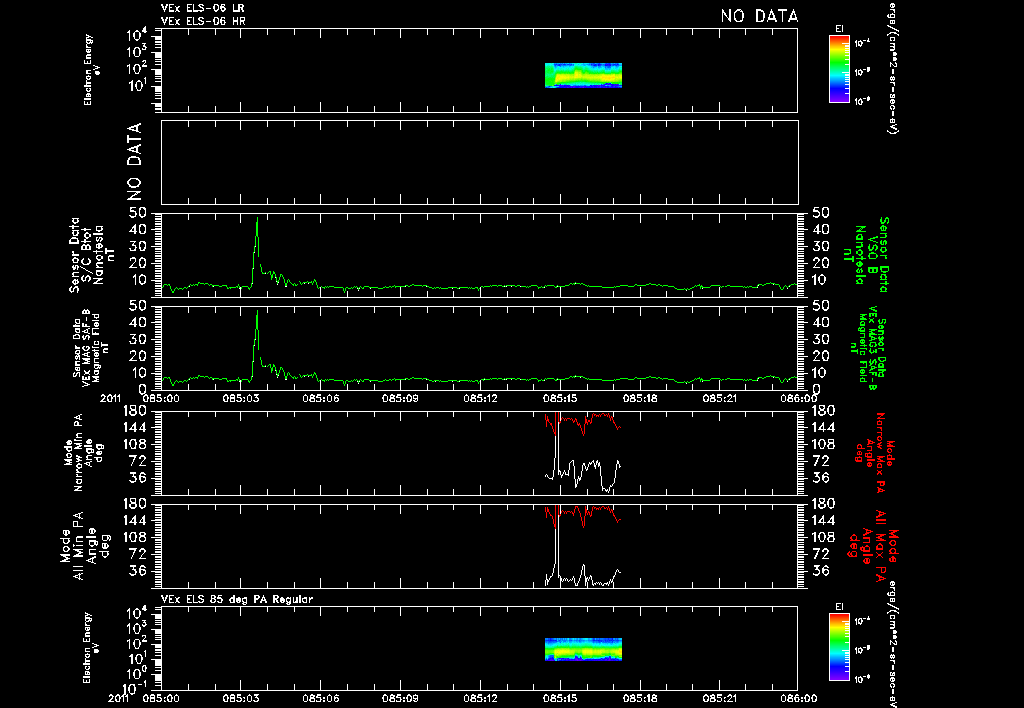Click the white "VEx MAG SAF-B Magnetic Field" label
Screen dimensions: 1024x708
(x=91, y=348)
